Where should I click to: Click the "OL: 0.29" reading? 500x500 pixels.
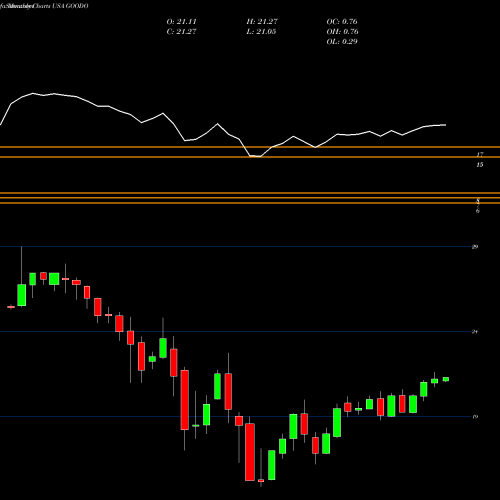click(x=342, y=42)
